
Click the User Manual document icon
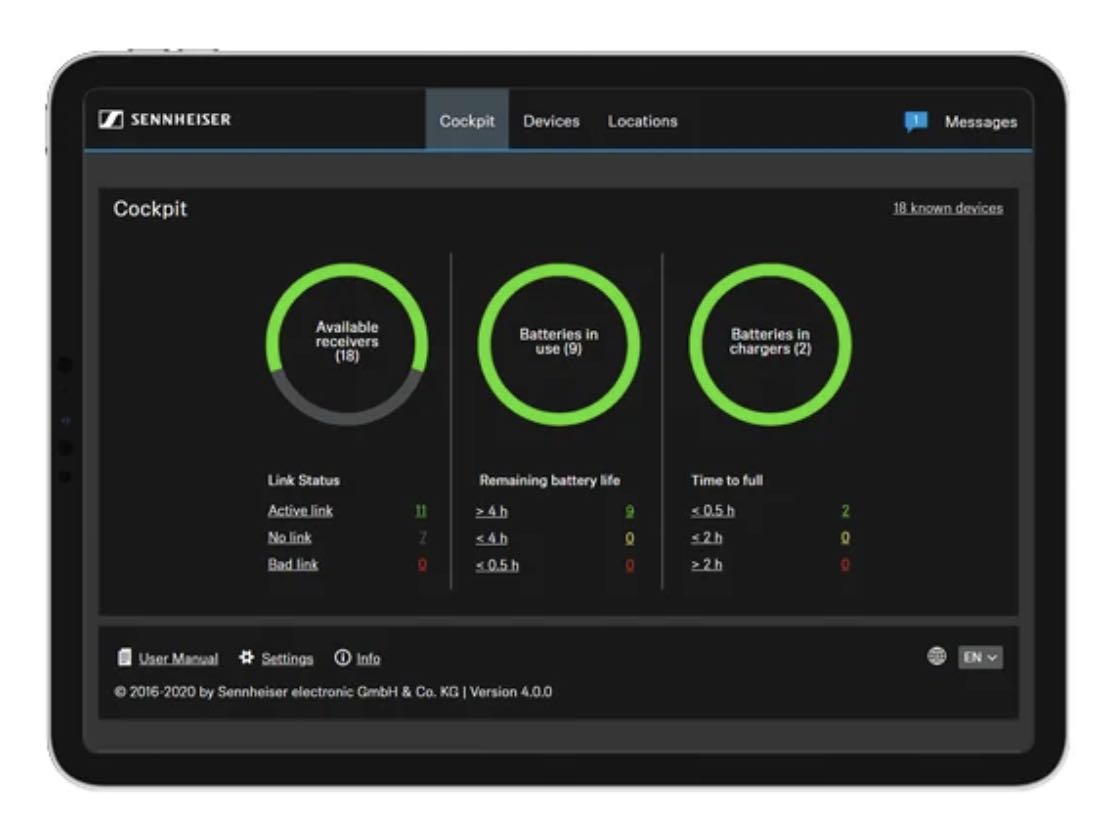tap(124, 658)
